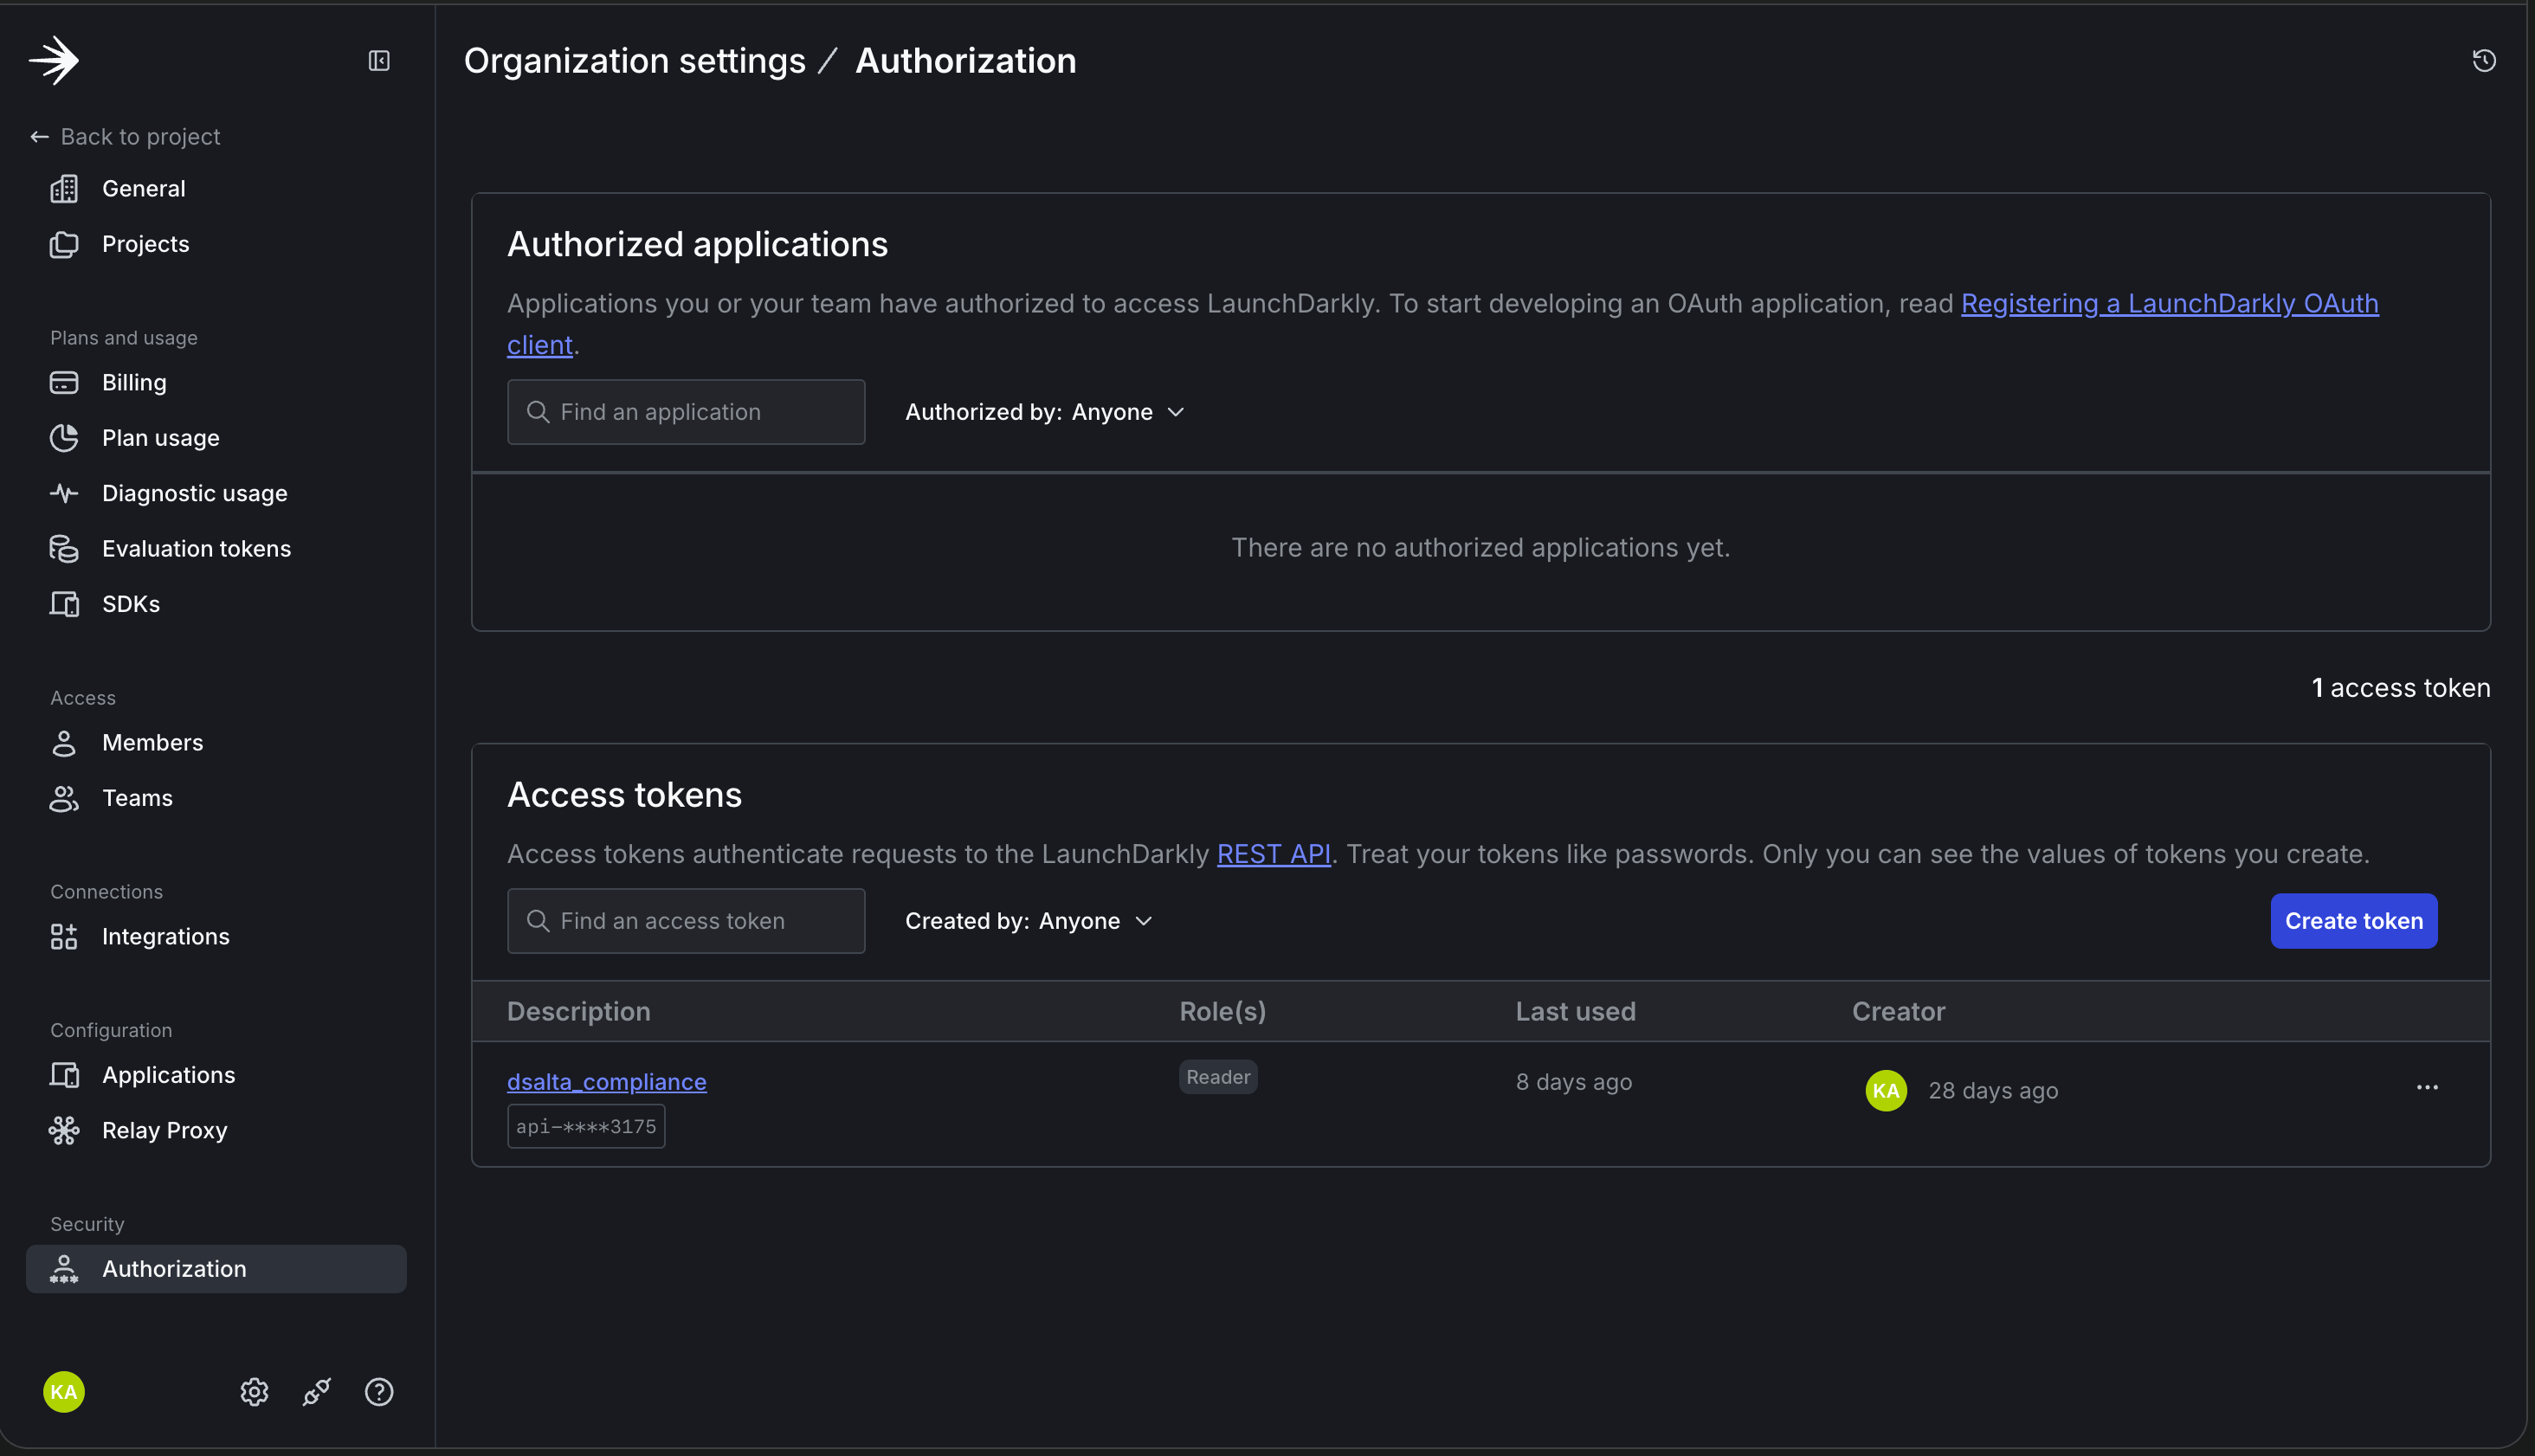Viewport: 2535px width, 1456px height.
Task: Click the 8 days ago last used value
Action: click(1573, 1082)
